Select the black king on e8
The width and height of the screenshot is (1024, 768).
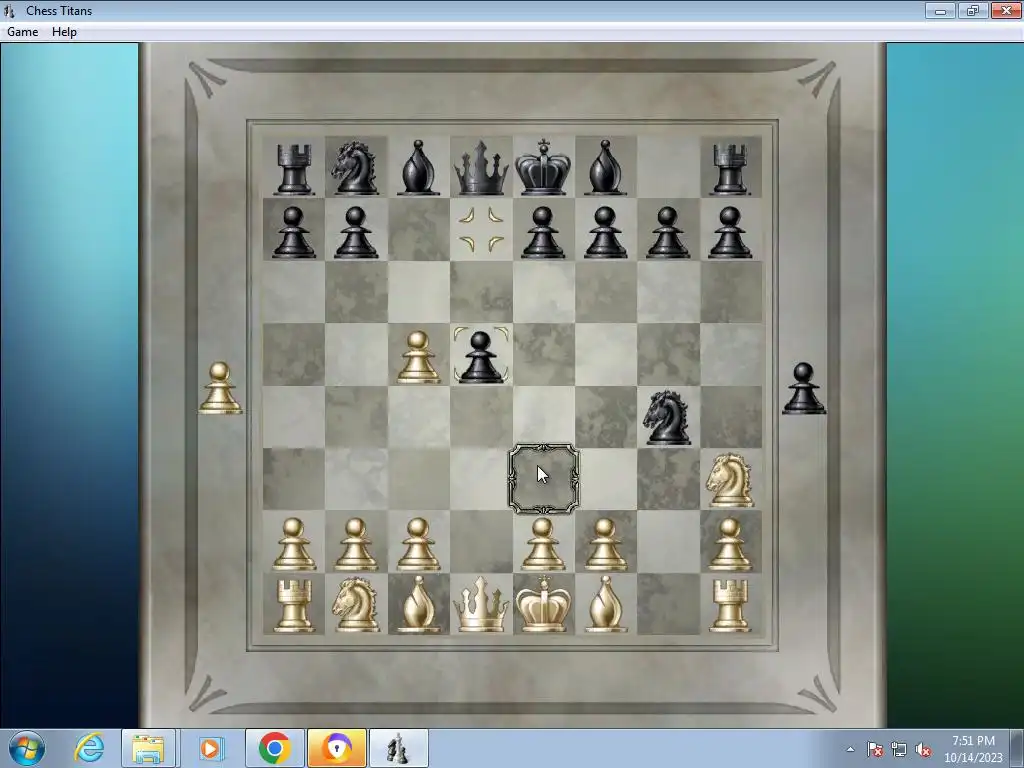tap(543, 167)
